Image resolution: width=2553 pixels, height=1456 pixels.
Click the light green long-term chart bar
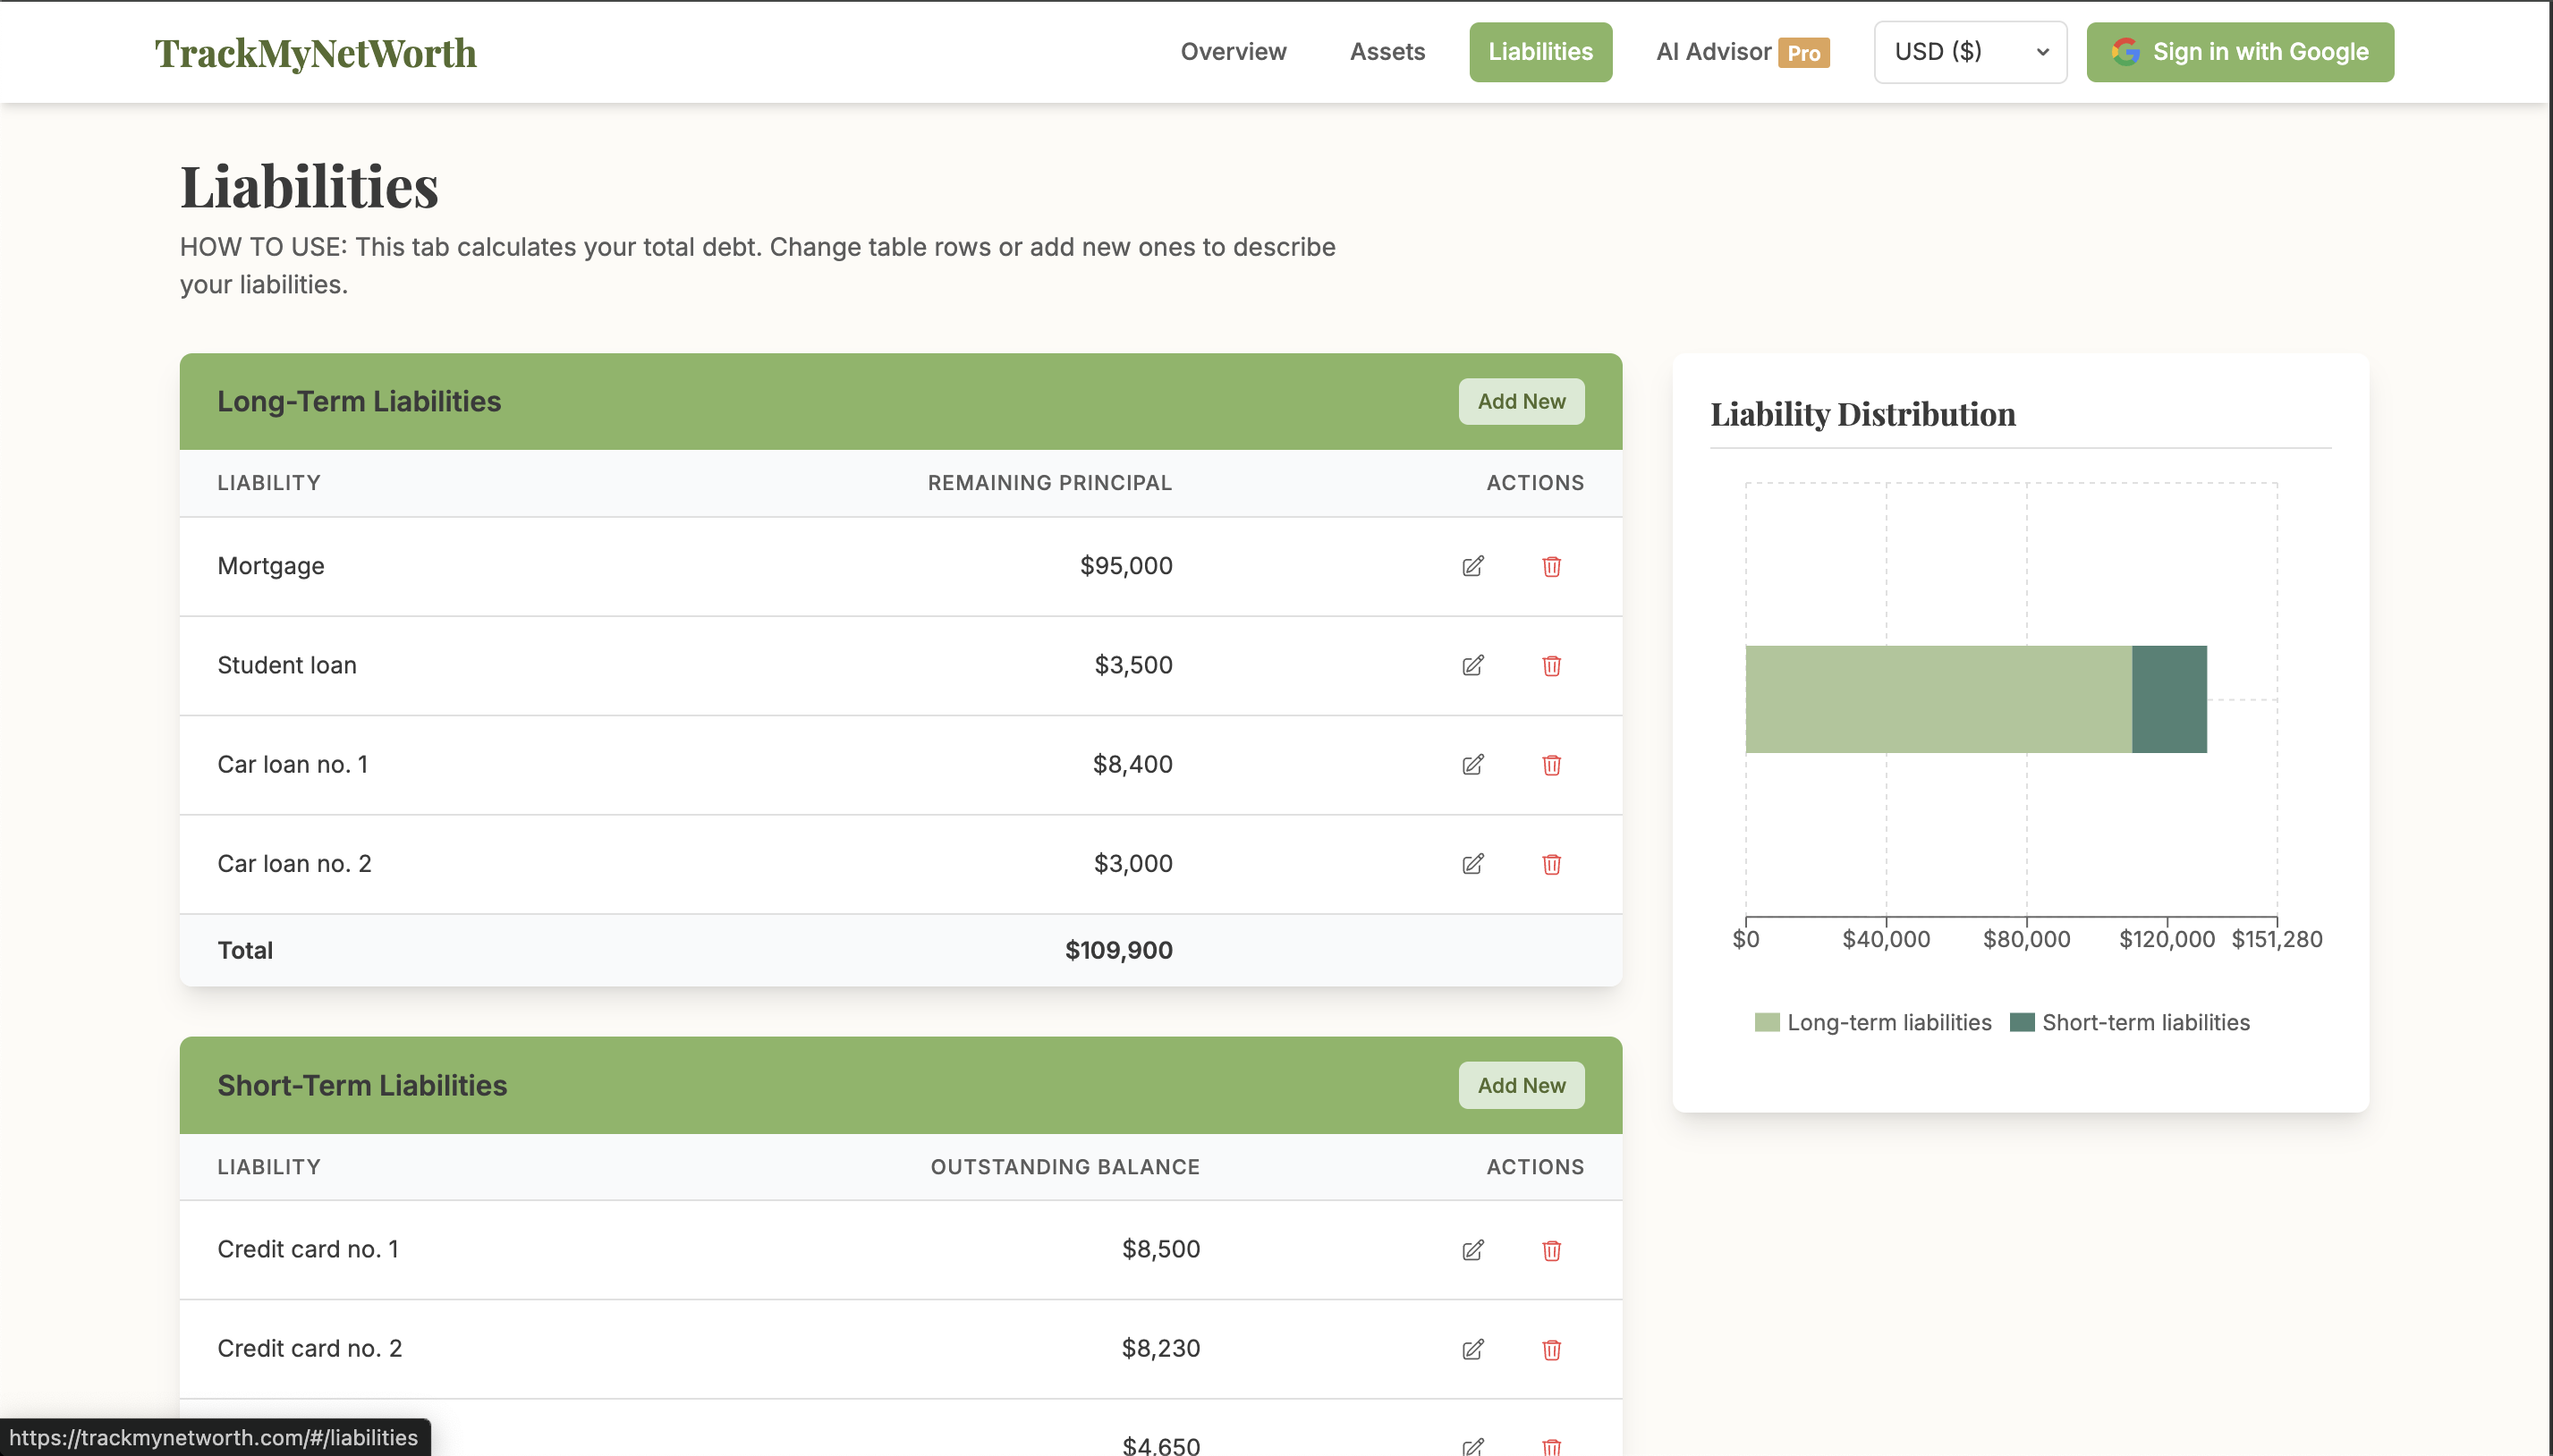pos(1938,699)
